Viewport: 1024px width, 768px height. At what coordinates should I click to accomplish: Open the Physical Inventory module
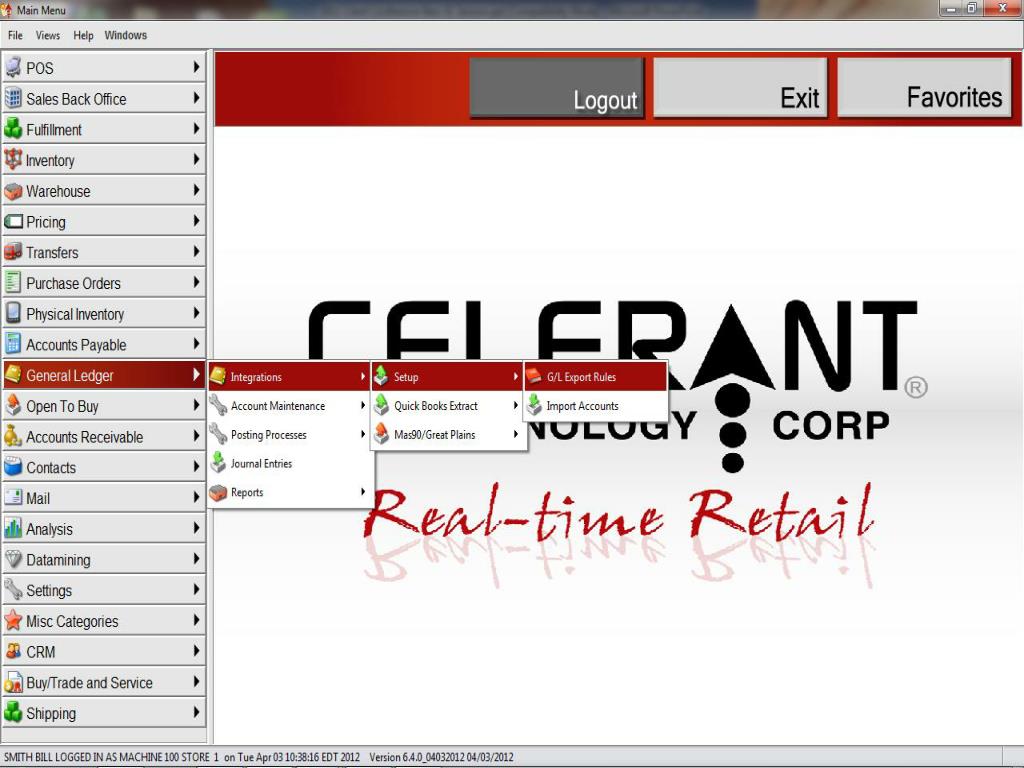(x=104, y=313)
